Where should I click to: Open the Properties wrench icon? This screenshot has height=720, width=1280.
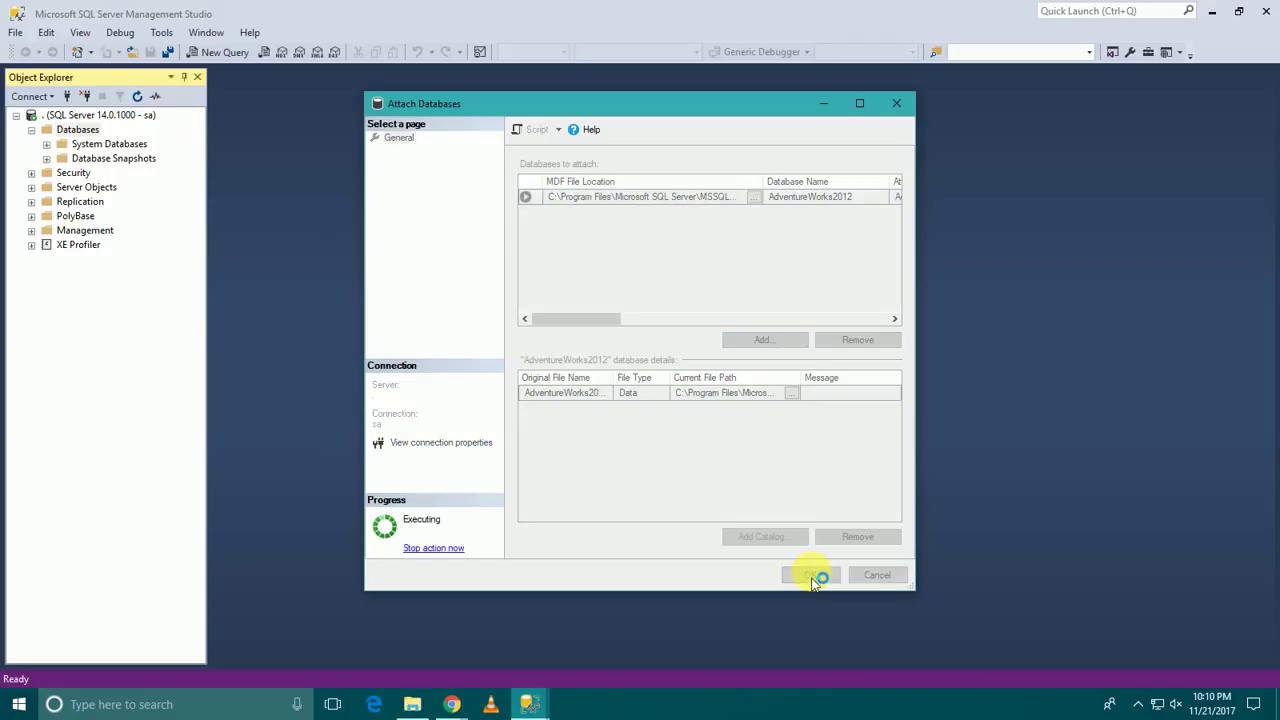[1130, 52]
